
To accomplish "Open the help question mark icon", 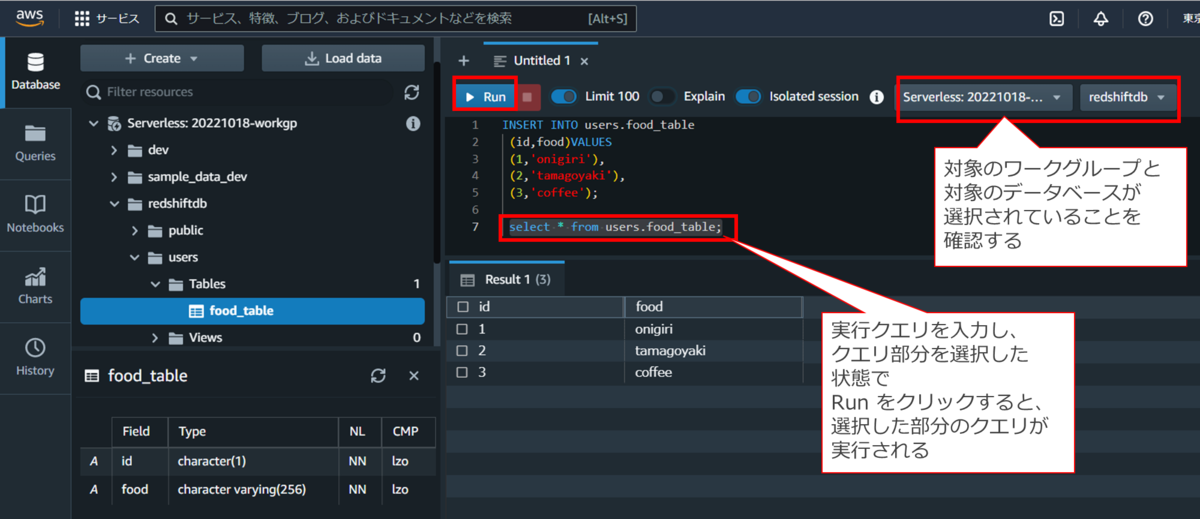I will pos(1146,18).
